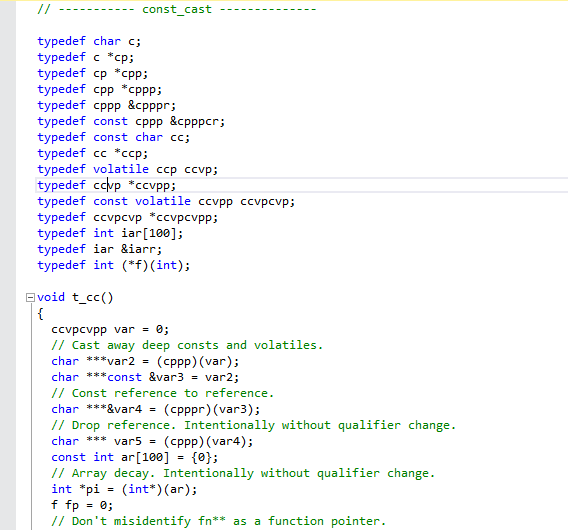Click the line 'typedef int iar[100];'
This screenshot has width=568, height=530.
[x=110, y=233]
